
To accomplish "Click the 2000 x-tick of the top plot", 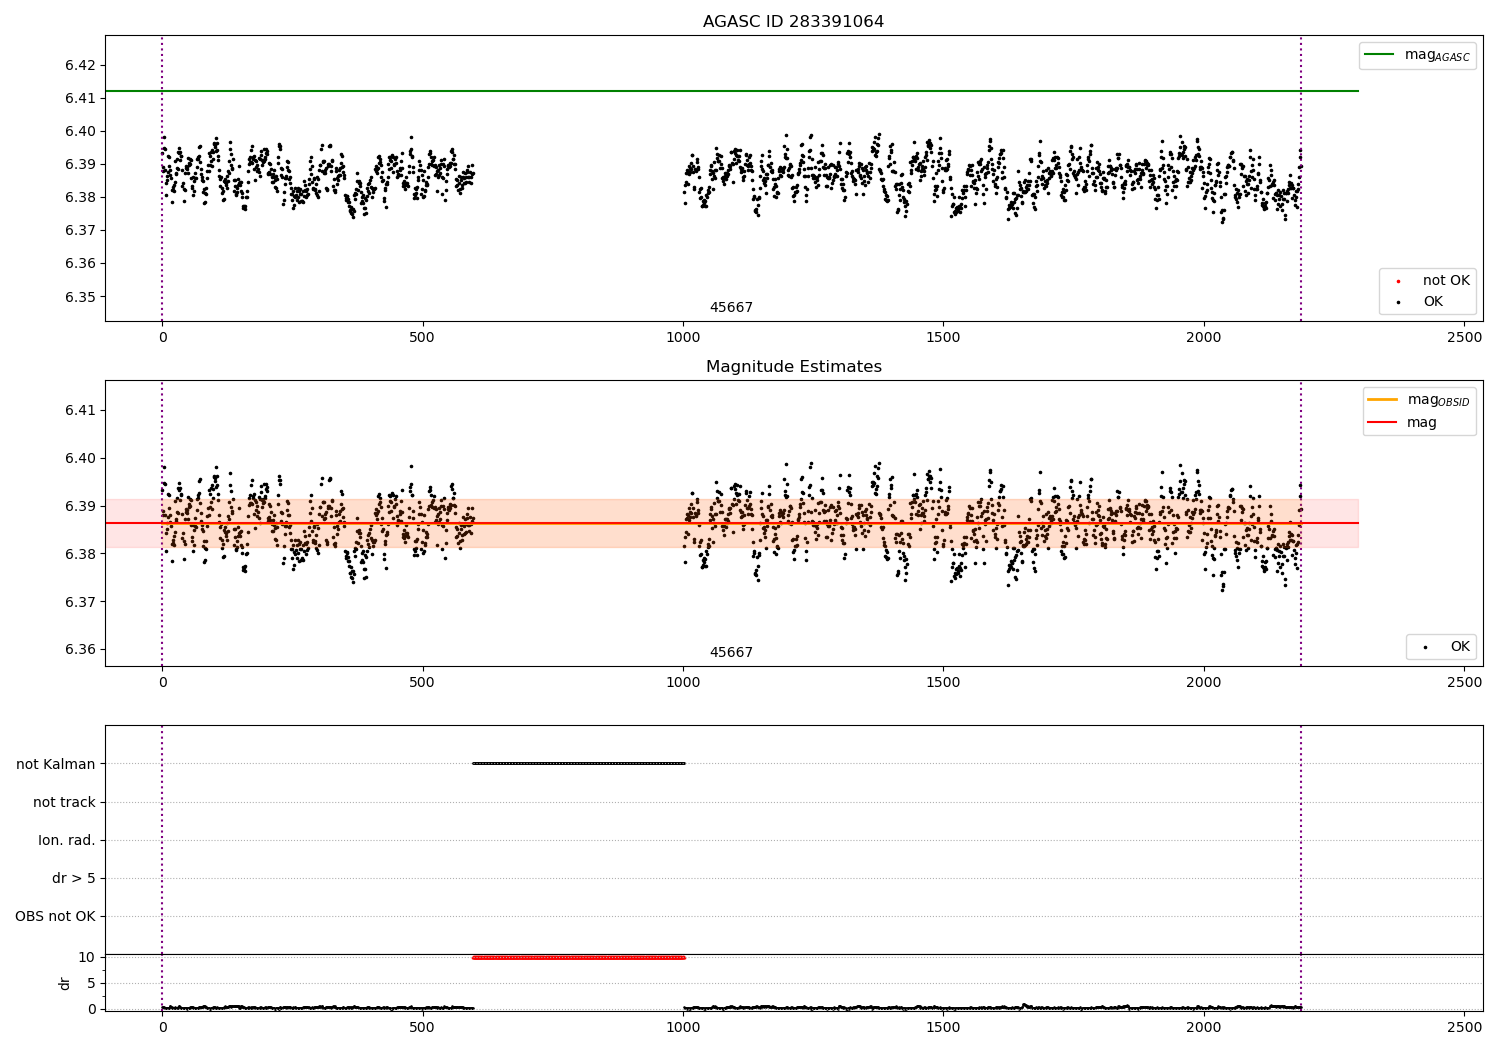I will (1204, 337).
